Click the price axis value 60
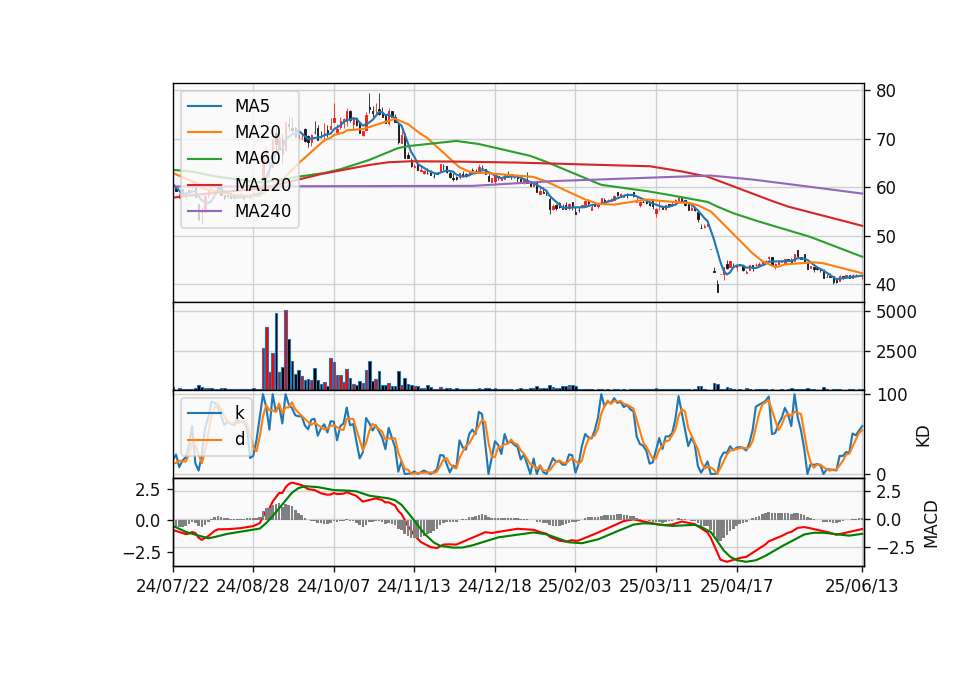Viewport: 960px width, 690px height. pos(885,188)
